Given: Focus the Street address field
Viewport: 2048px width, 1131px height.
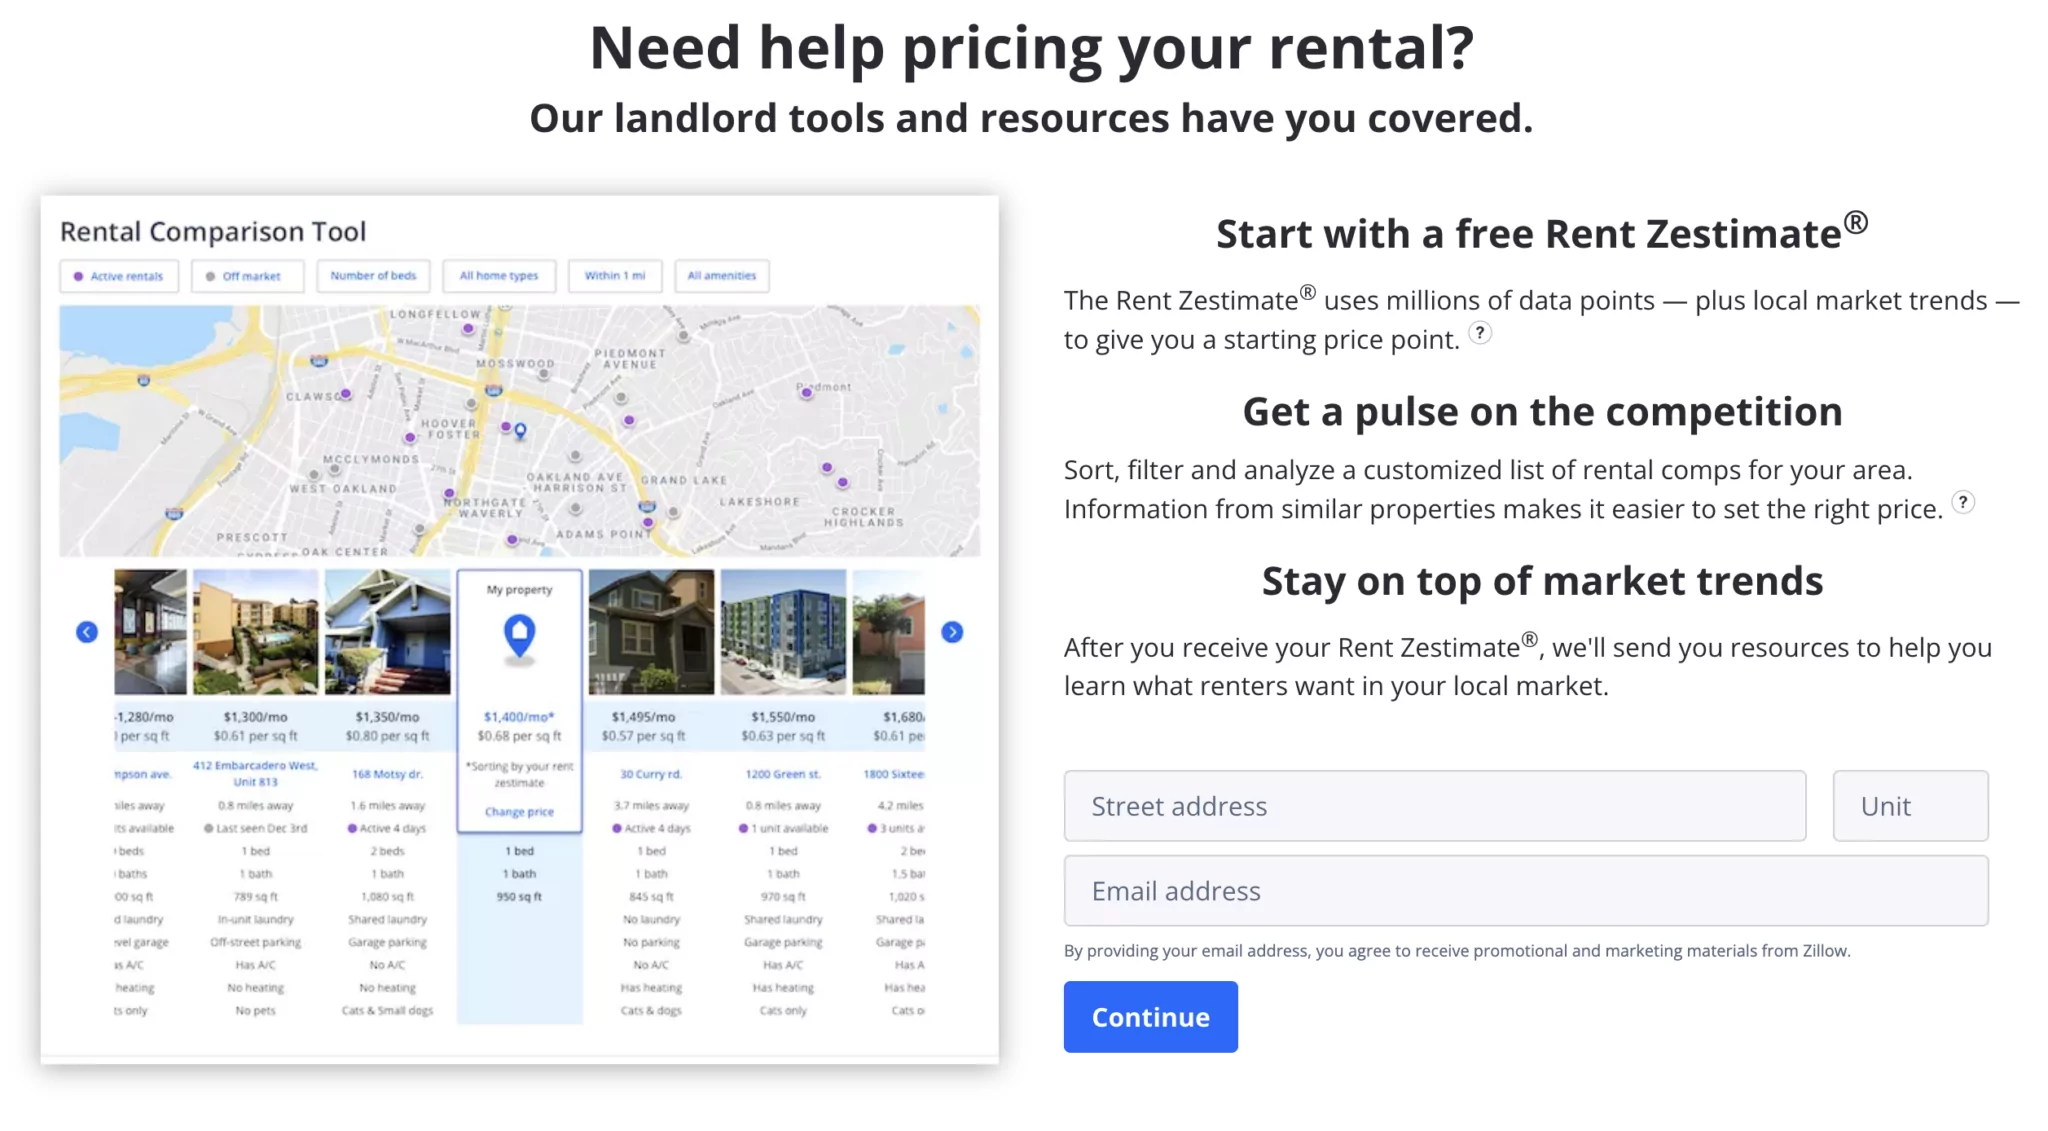Looking at the screenshot, I should 1435,806.
